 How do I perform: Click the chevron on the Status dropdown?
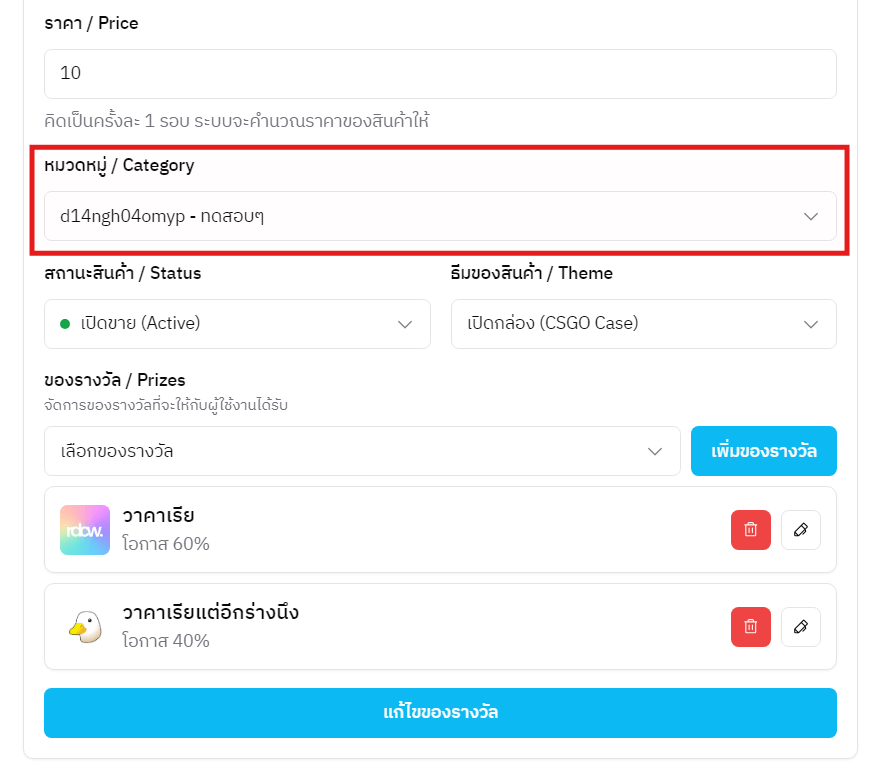(405, 324)
